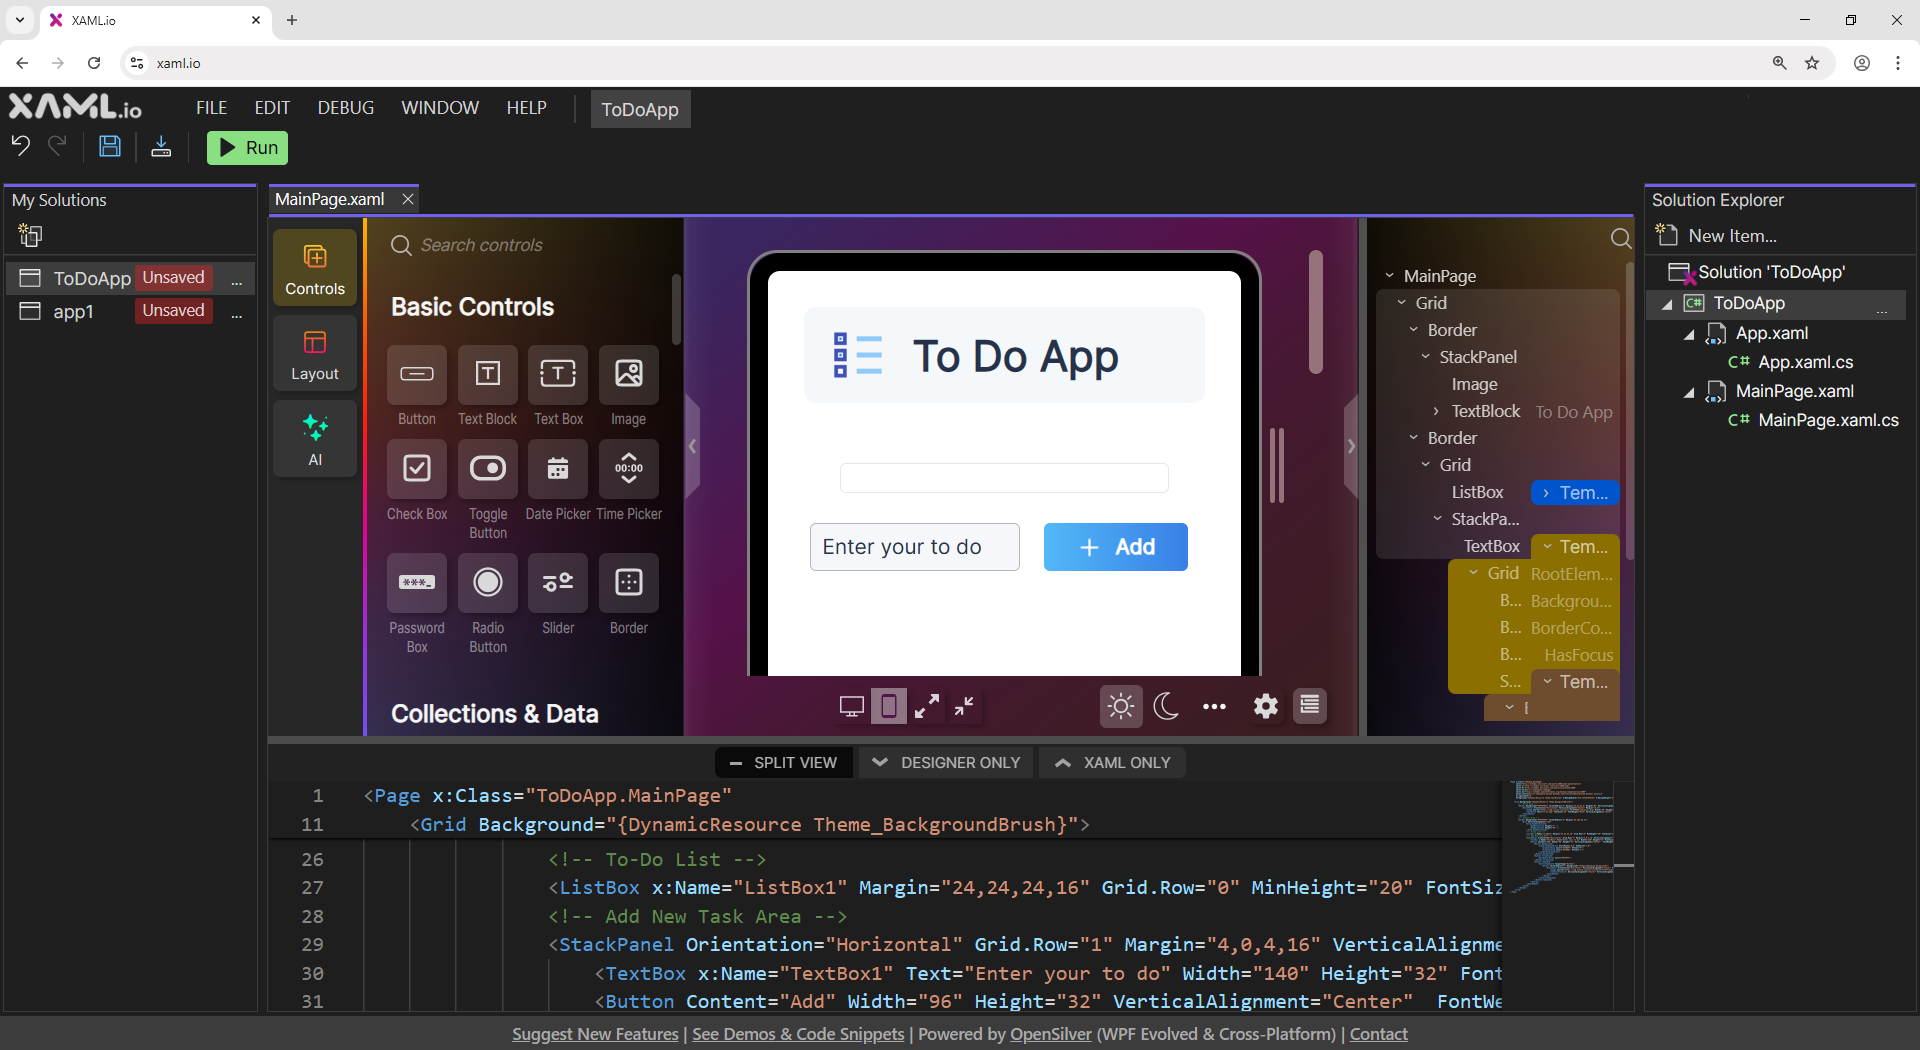Screen dimensions: 1920x1050
Task: Select the Time Picker control
Action: 628,470
